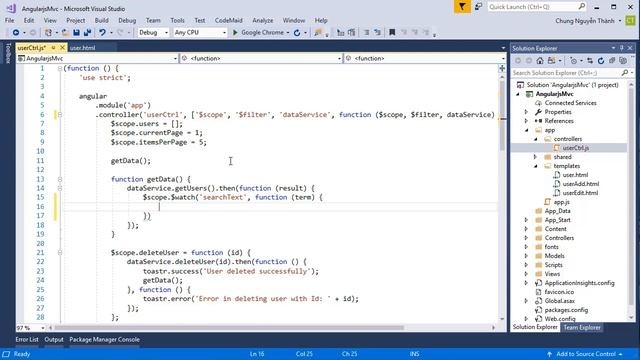Click Show All Files icon in Solution Explorer
Viewport: 640px width, 360px height.
pyautogui.click(x=623, y=61)
